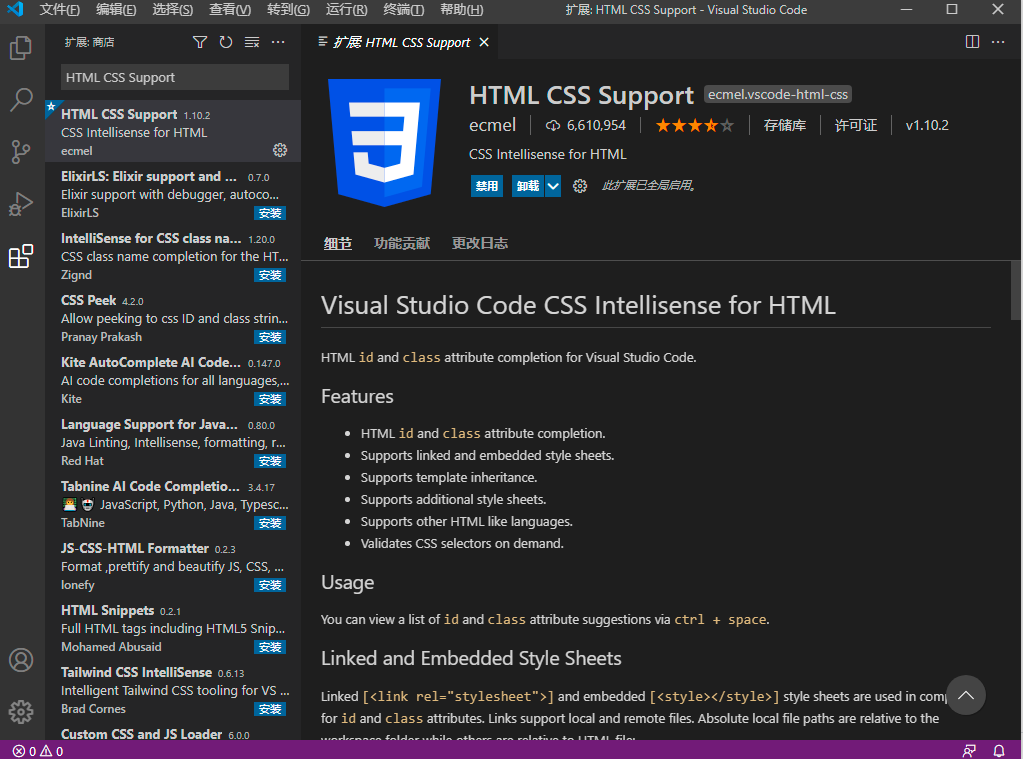
Task: Clear extensions search results icon
Action: [252, 42]
